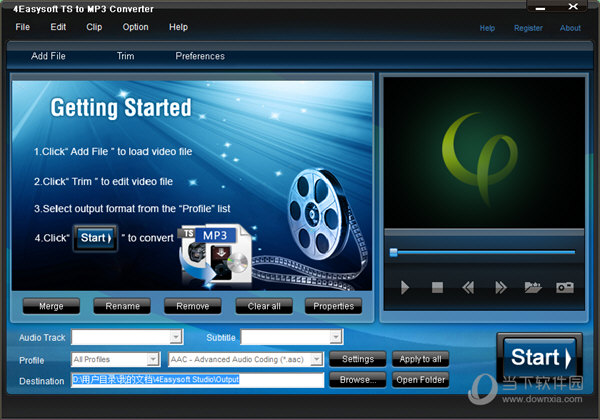This screenshot has width=600, height=420.
Task: Click the Settings button
Action: [358, 359]
